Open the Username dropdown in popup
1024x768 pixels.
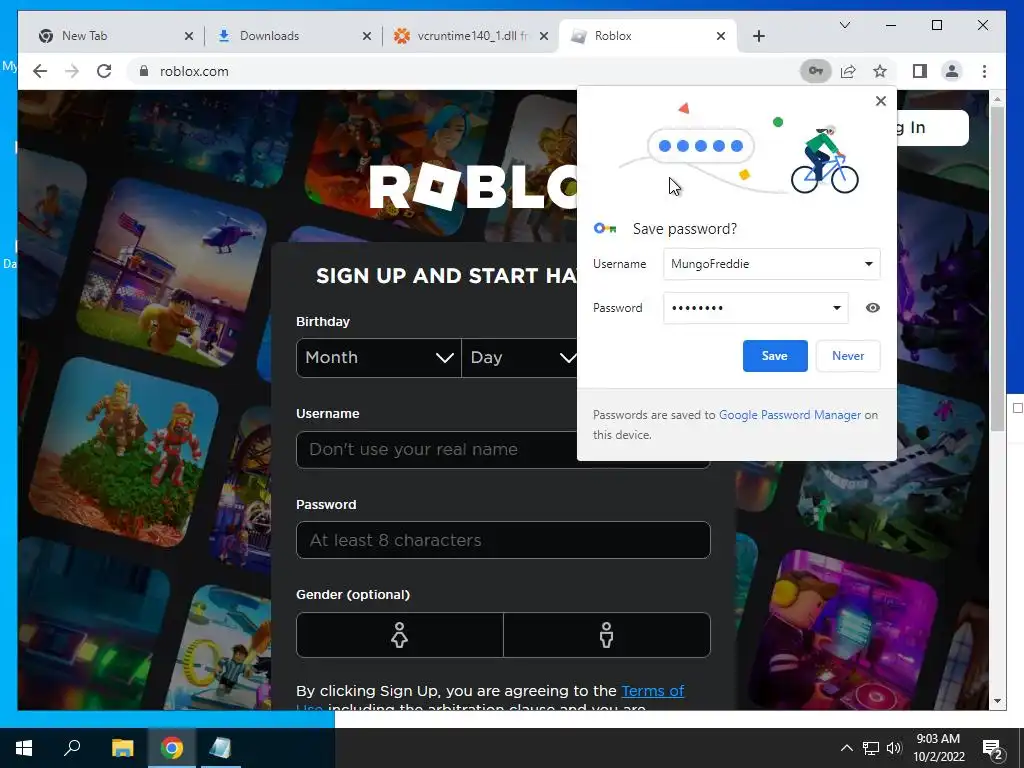click(x=869, y=264)
